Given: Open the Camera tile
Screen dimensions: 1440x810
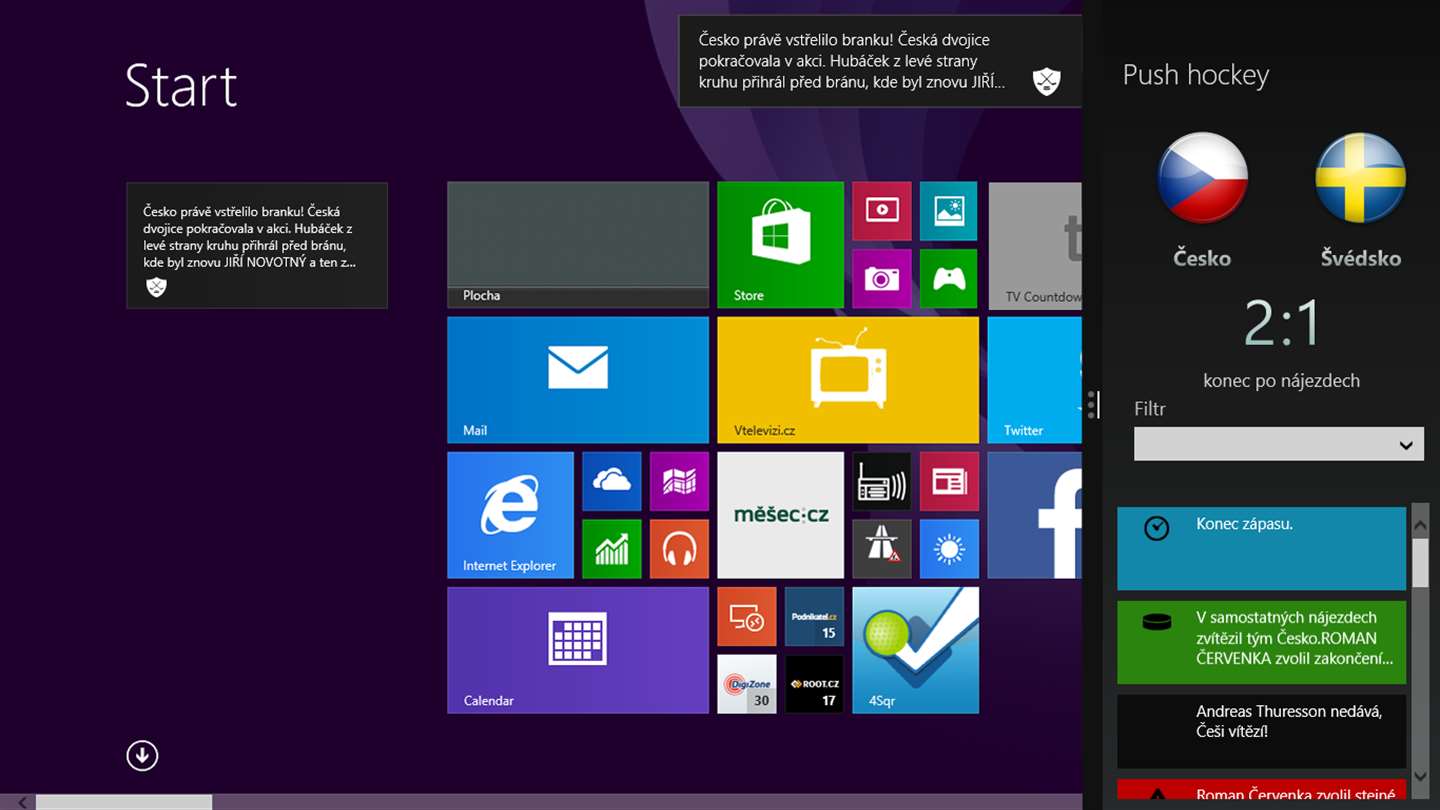Looking at the screenshot, I should [x=882, y=278].
